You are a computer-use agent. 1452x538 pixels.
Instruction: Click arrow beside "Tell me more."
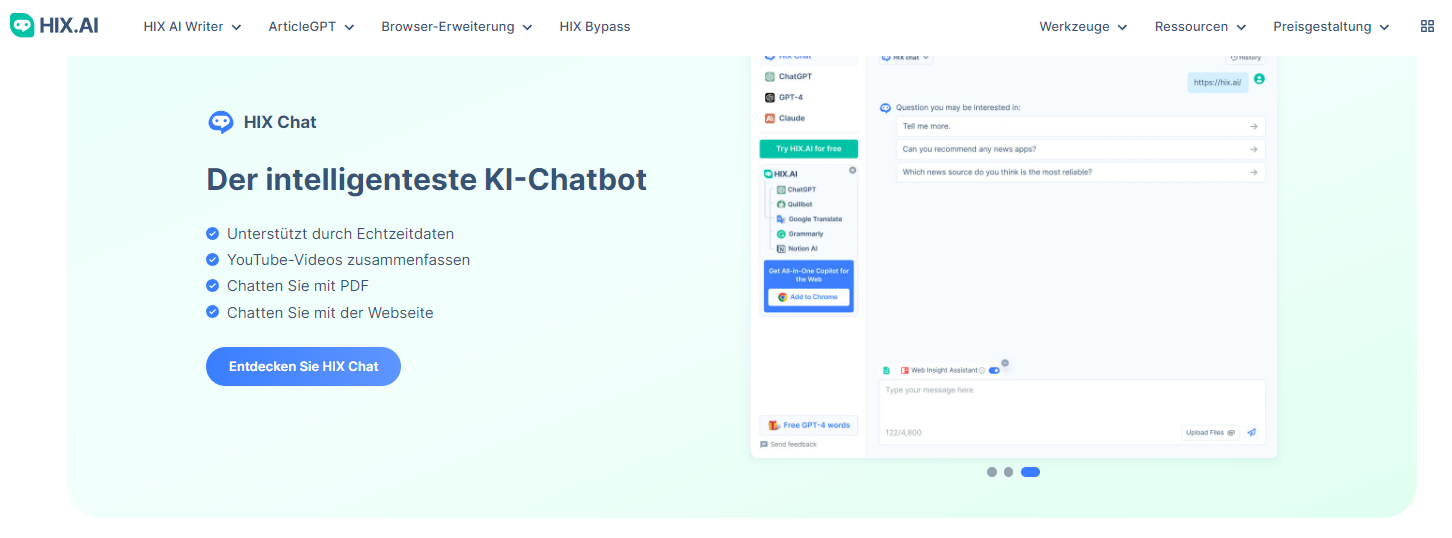1253,126
